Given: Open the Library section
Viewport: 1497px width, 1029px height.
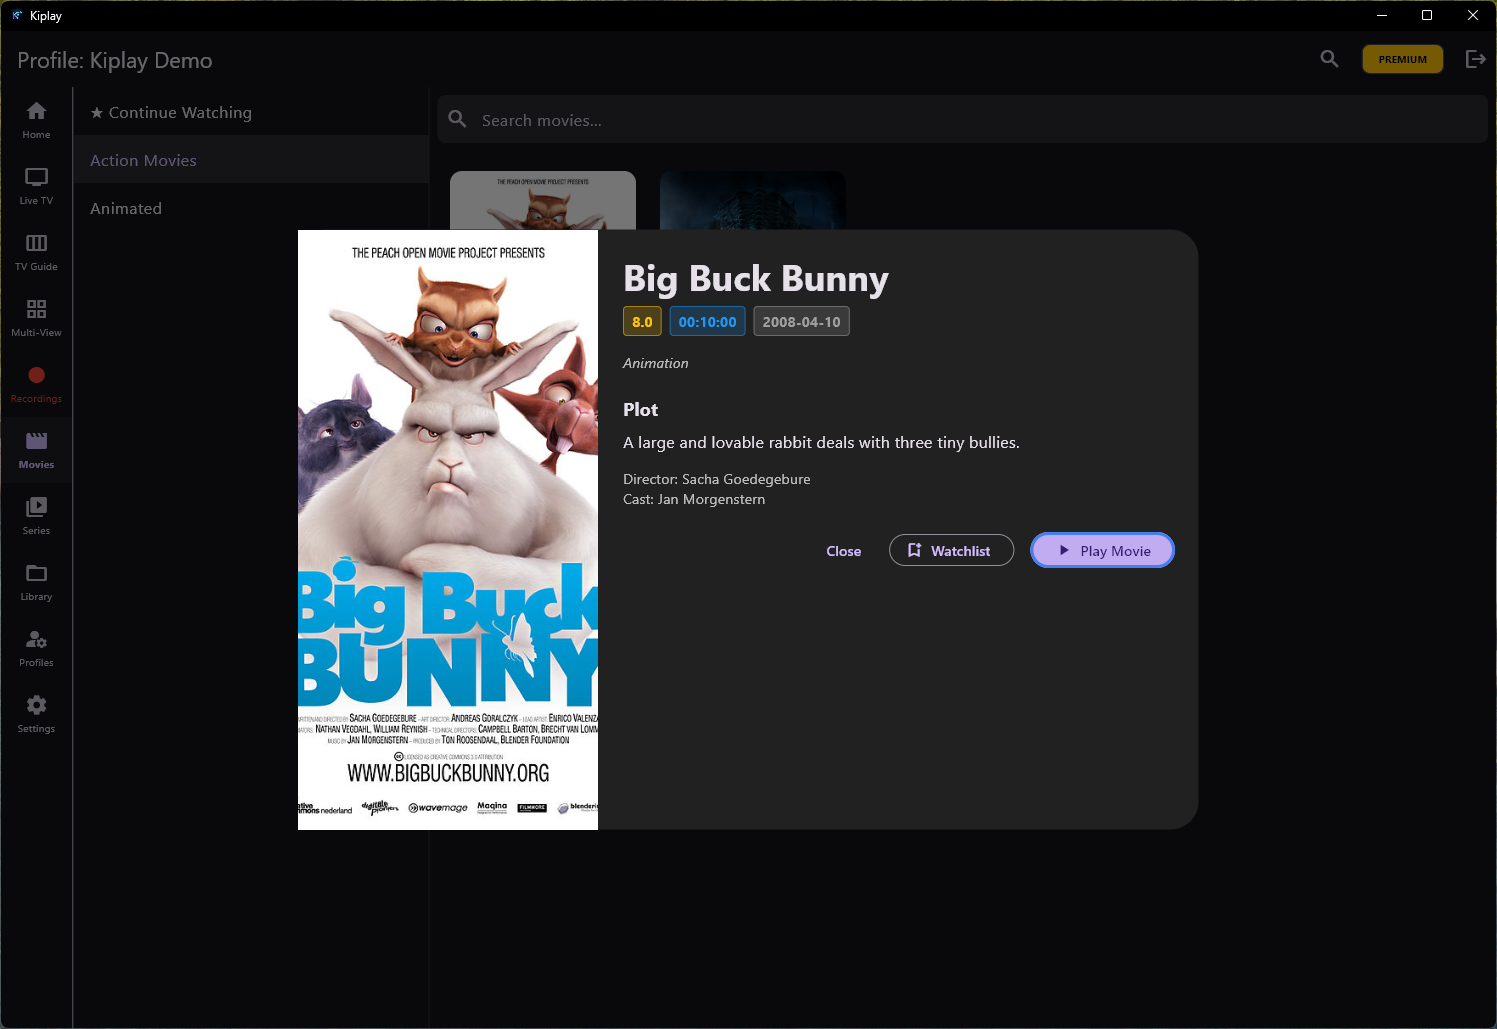Looking at the screenshot, I should [x=36, y=581].
